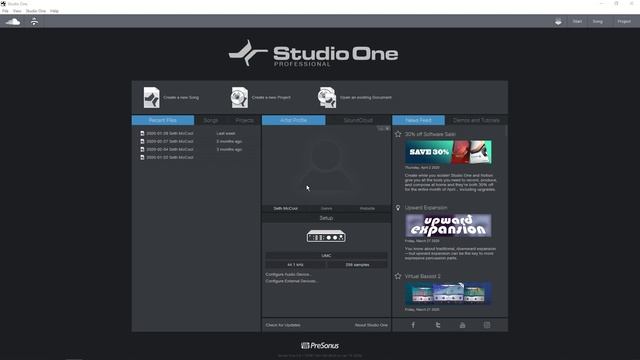Click the Studio One application icon in title bar
This screenshot has height=360, width=640.
coord(3,4)
